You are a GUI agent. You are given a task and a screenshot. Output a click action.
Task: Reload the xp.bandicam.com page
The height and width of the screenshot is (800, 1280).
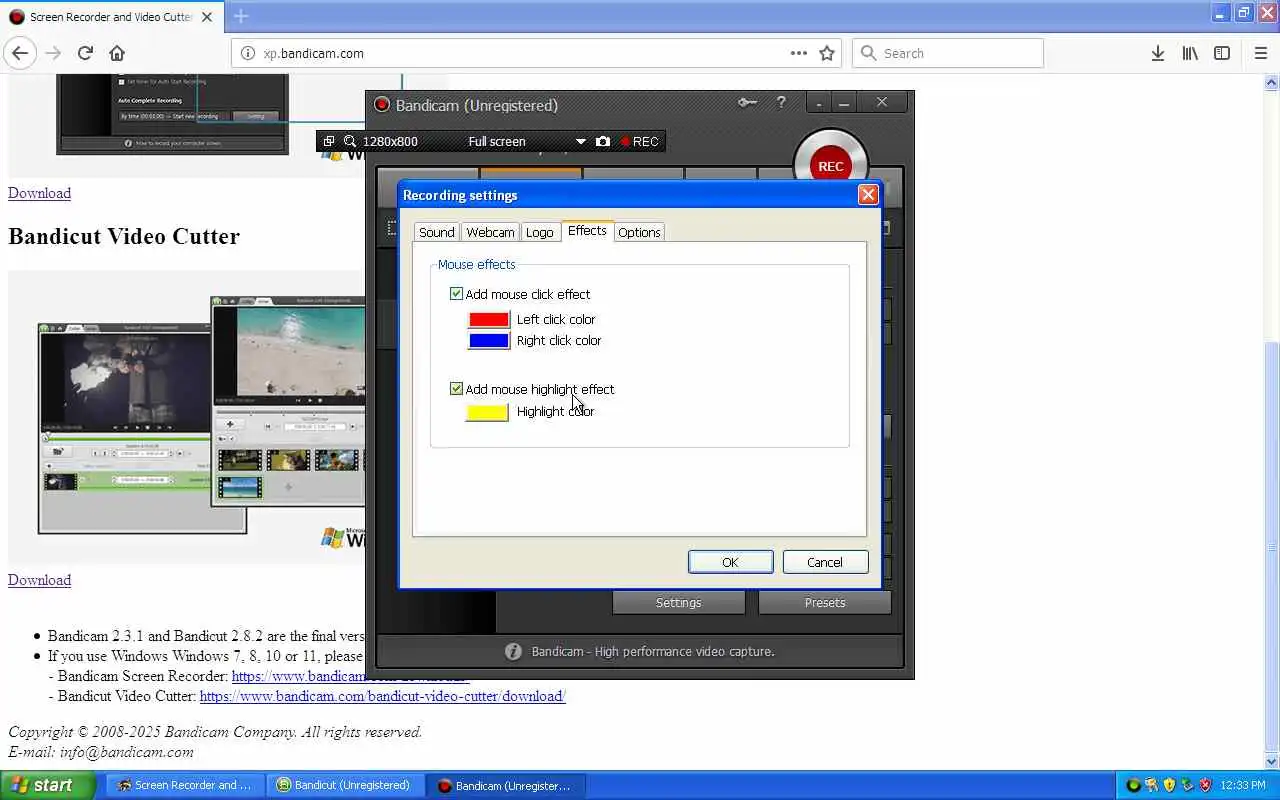(85, 53)
